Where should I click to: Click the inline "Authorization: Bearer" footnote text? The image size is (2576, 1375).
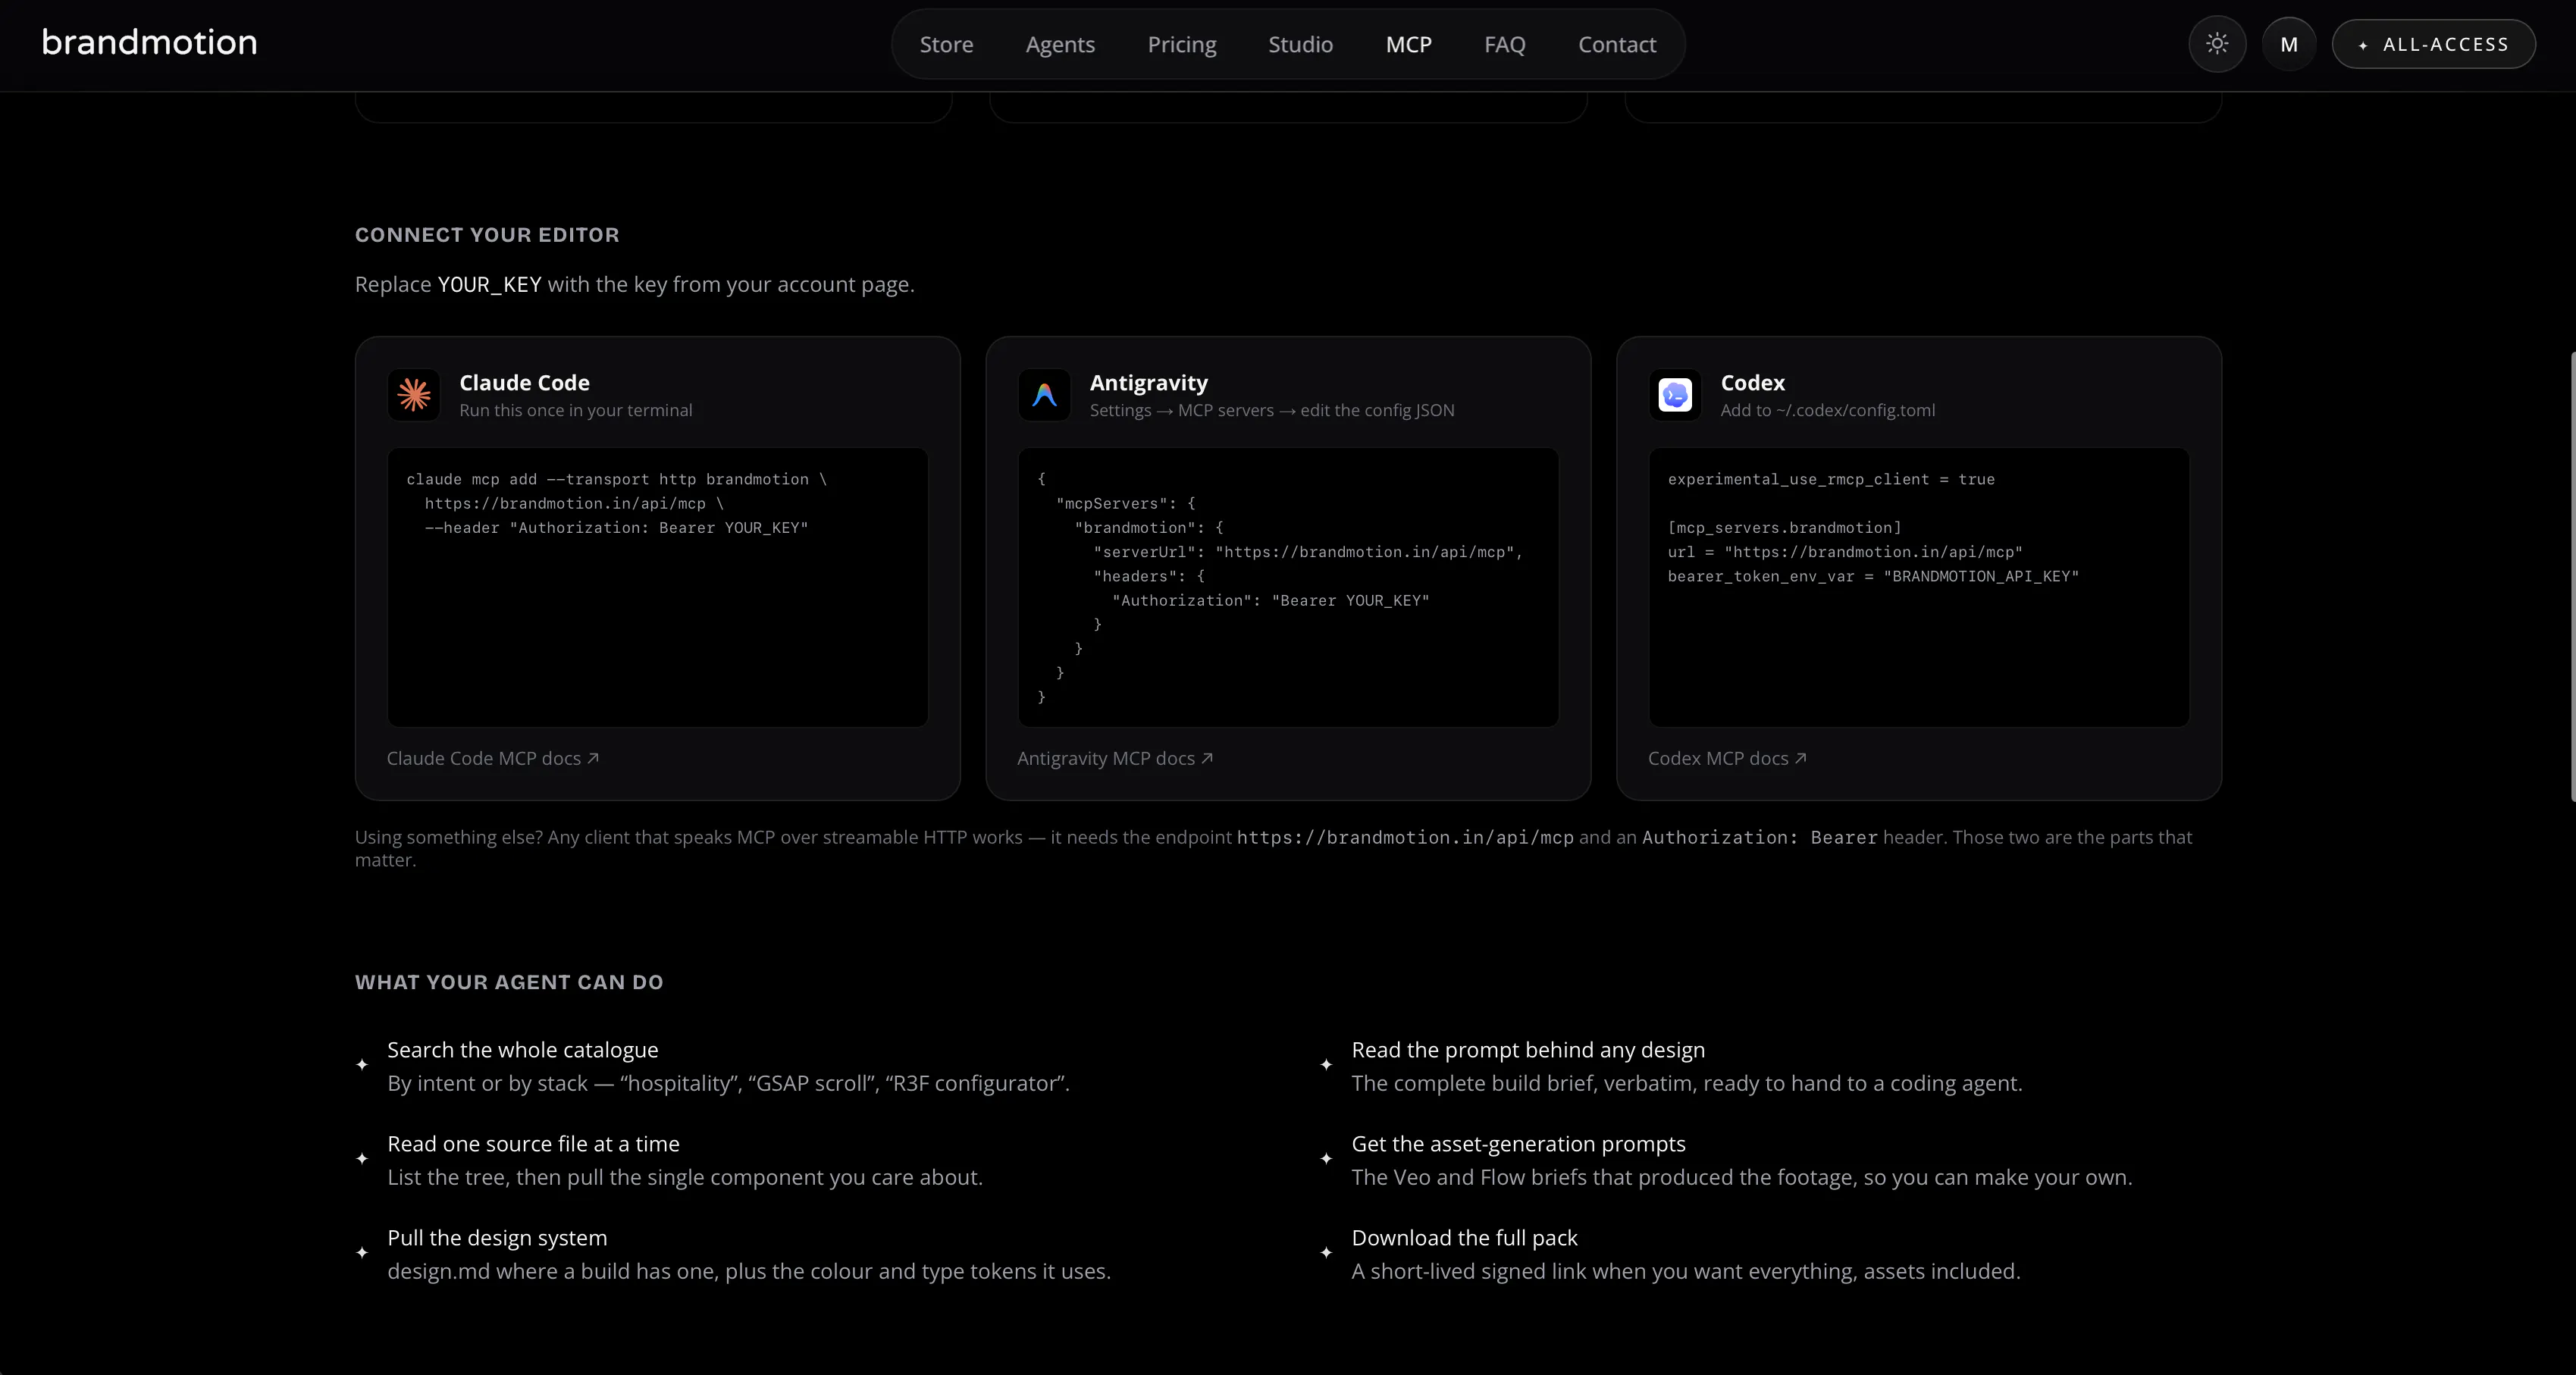pos(1760,838)
